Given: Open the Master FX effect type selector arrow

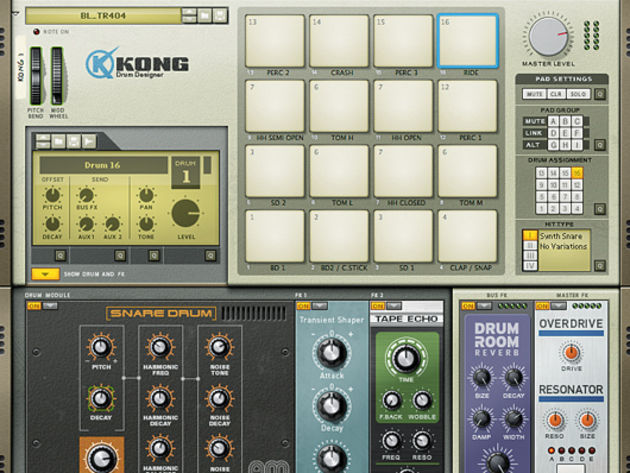Looking at the screenshot, I should (558, 306).
